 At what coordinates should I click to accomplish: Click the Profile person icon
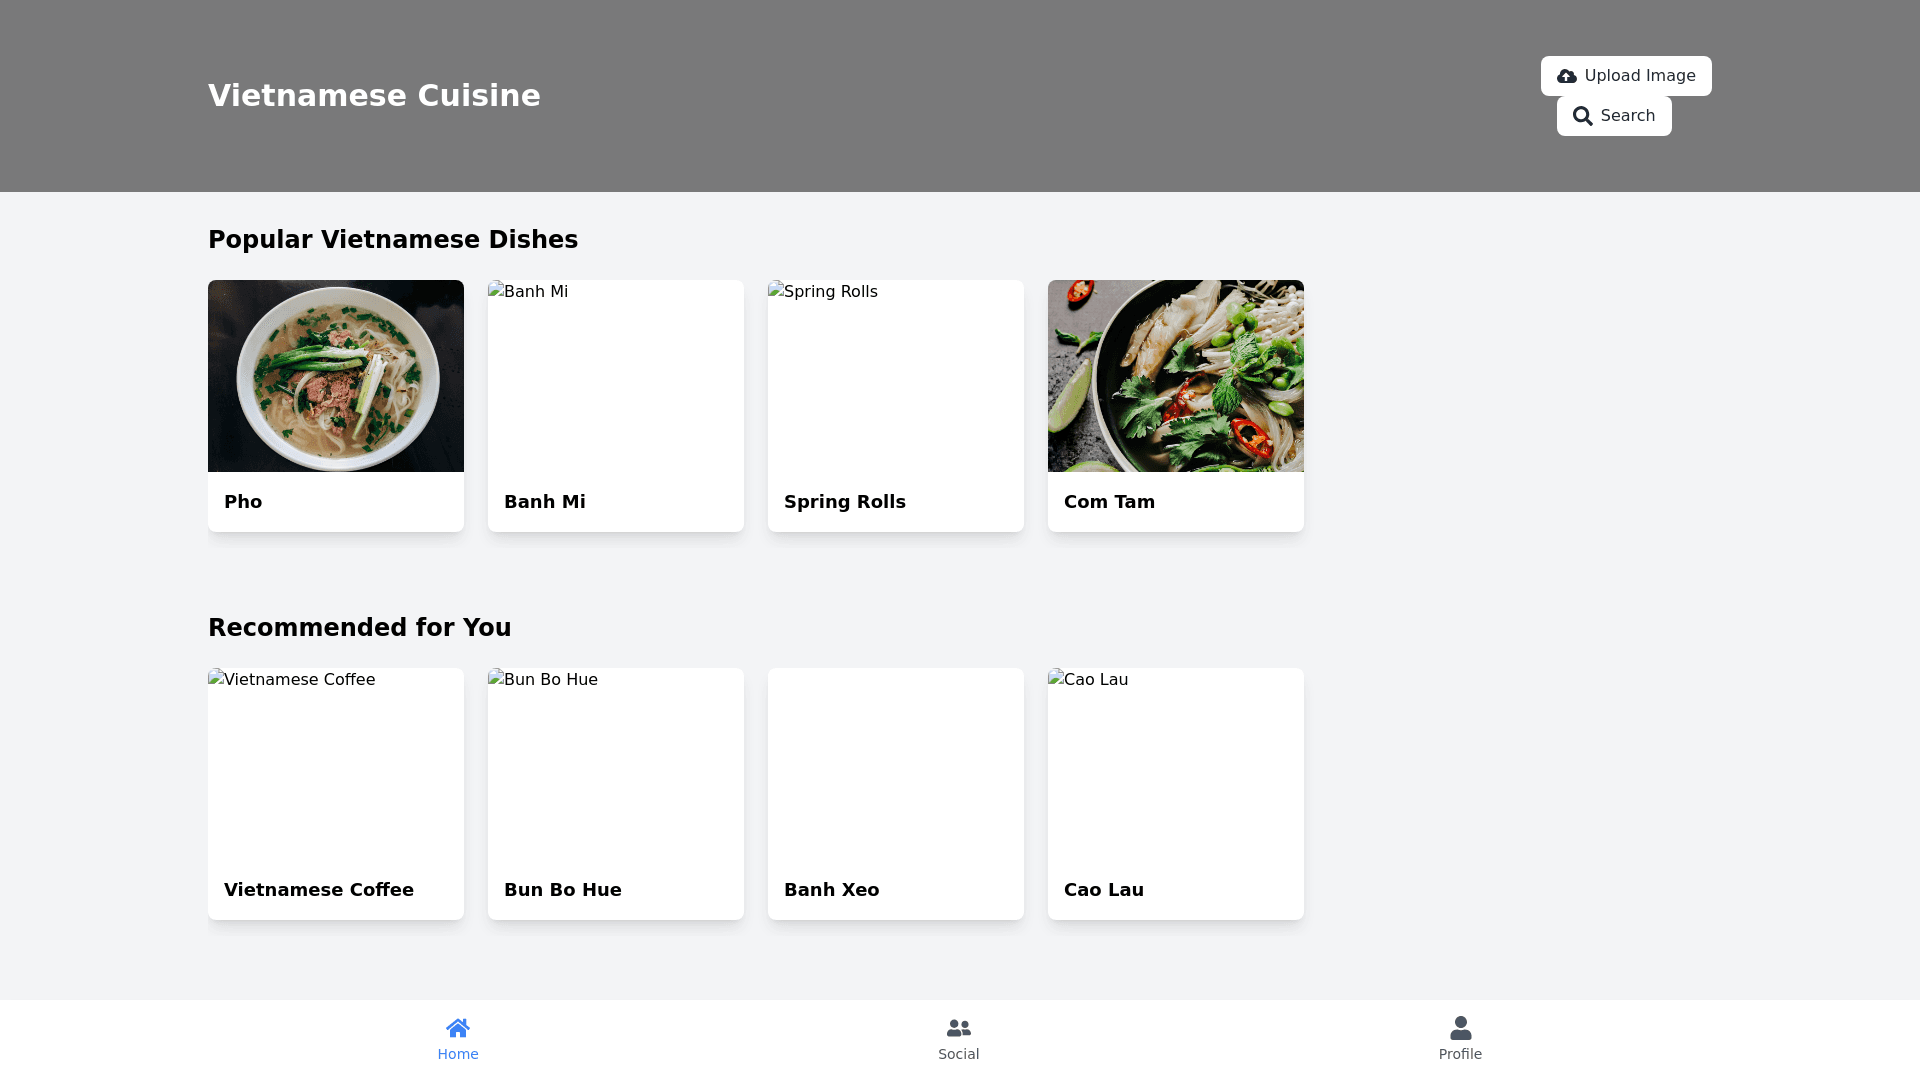pos(1461,1028)
